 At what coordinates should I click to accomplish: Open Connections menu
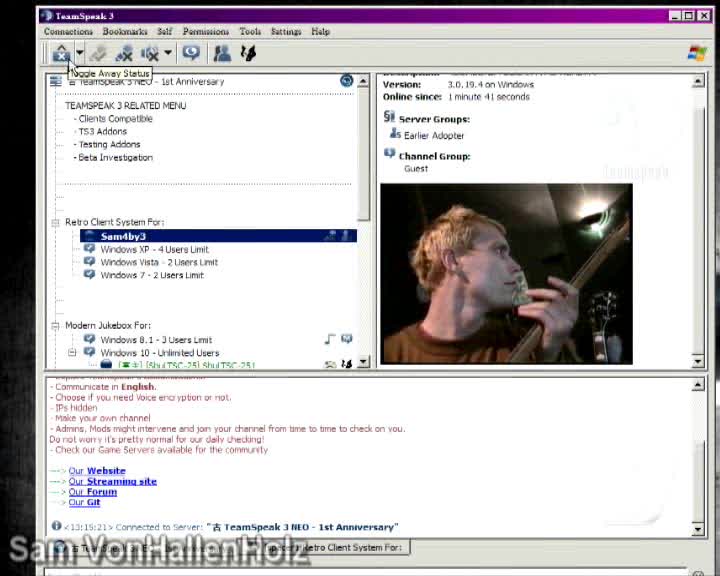point(68,32)
